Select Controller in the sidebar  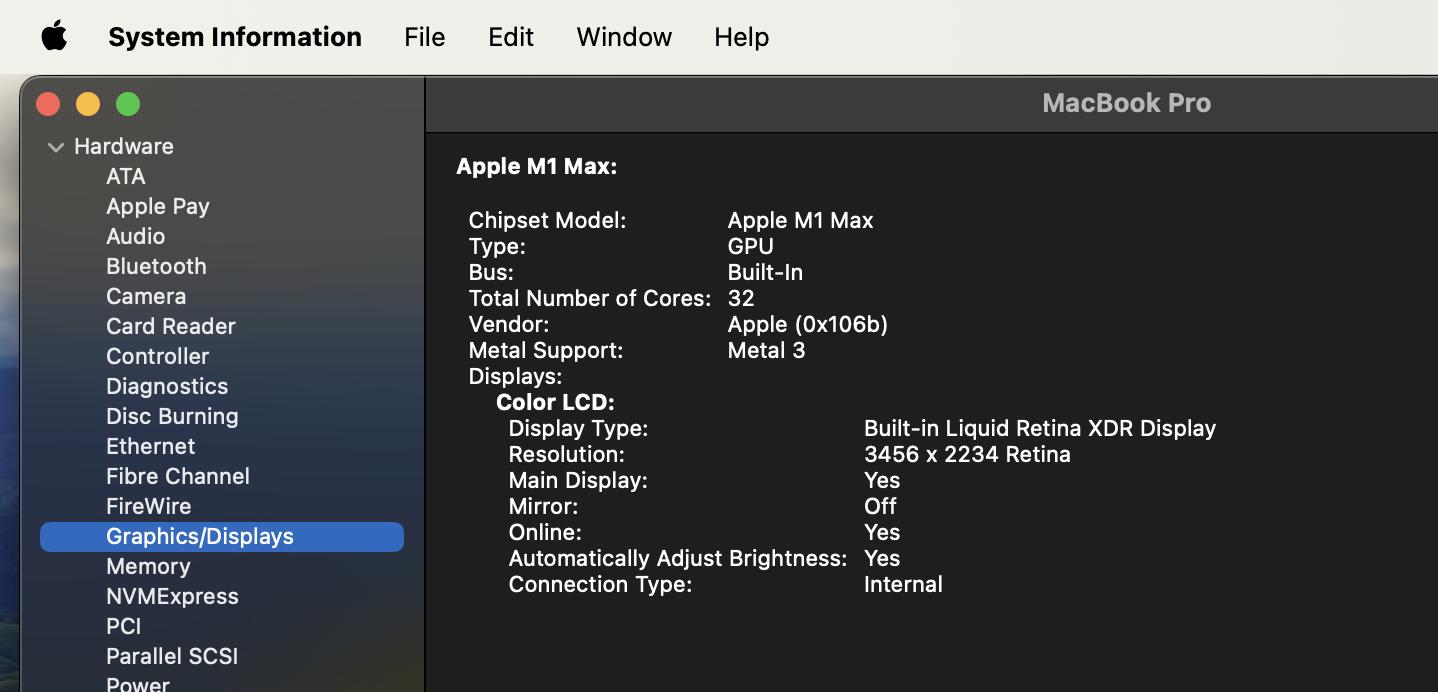click(x=158, y=356)
